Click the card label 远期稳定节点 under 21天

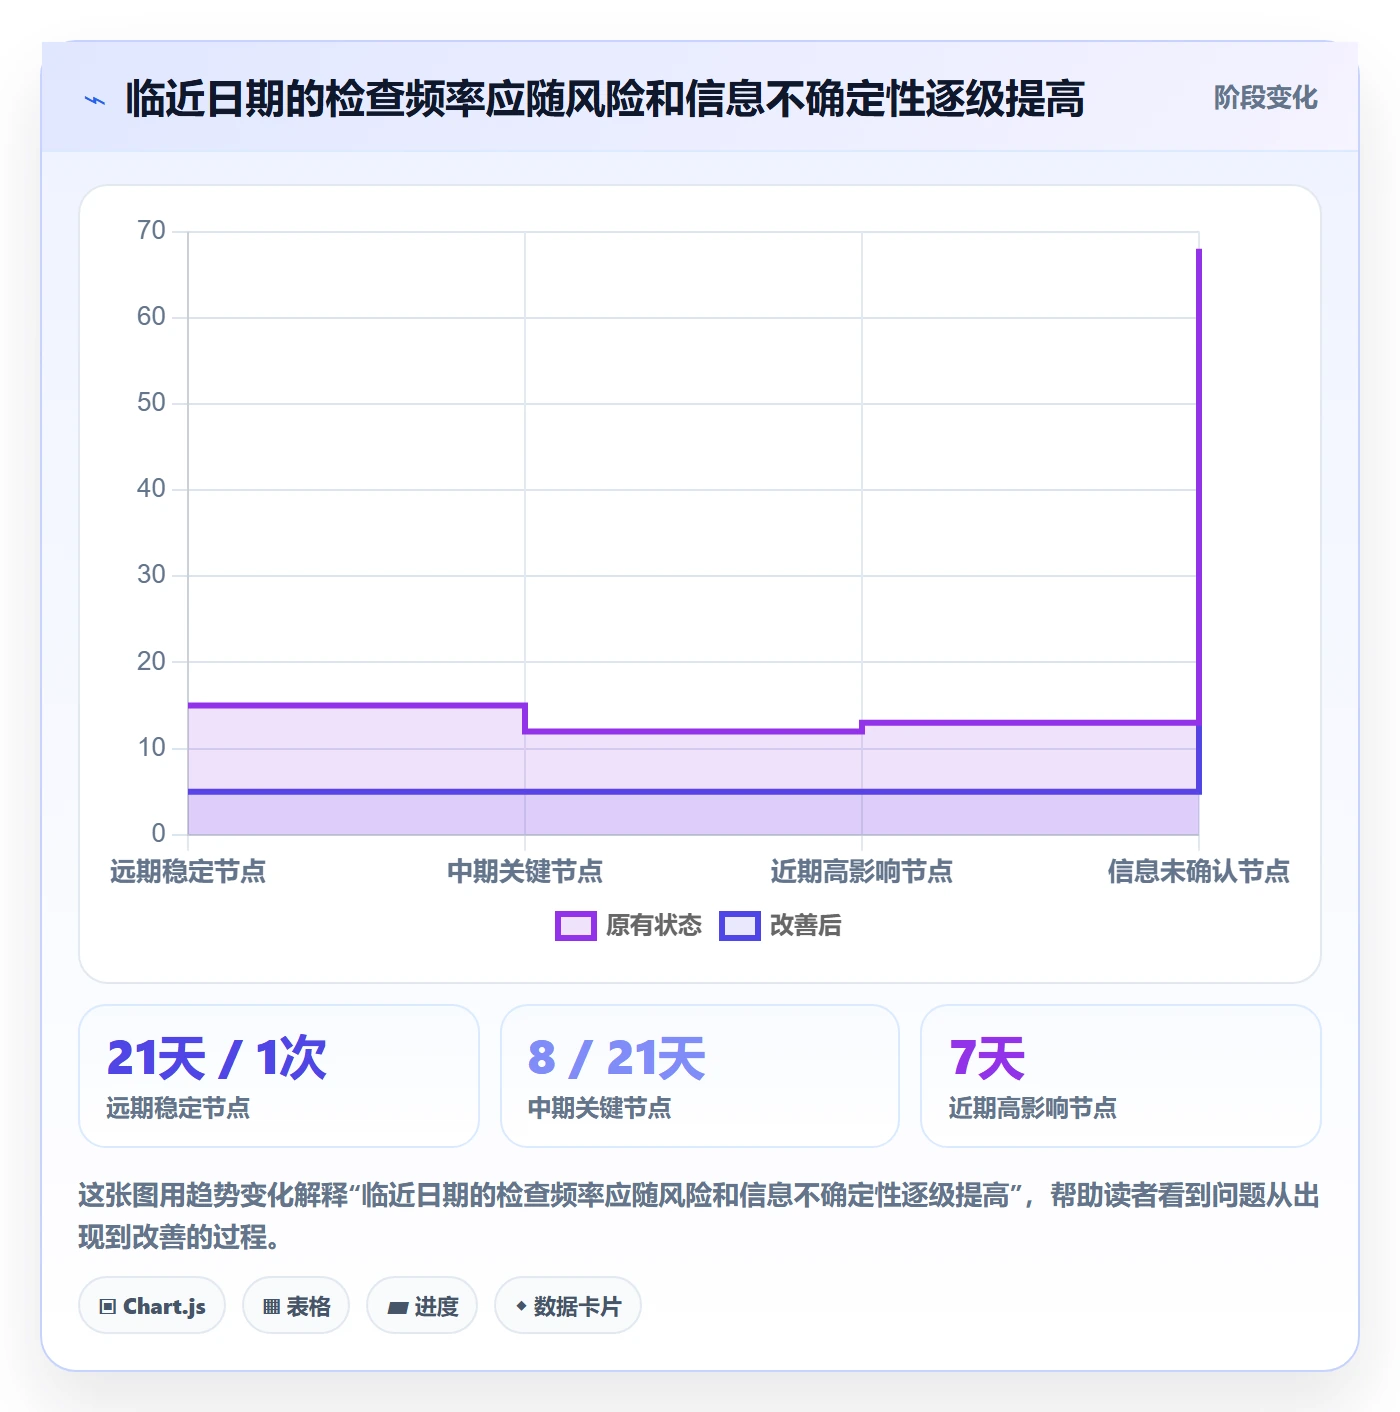tap(178, 1108)
